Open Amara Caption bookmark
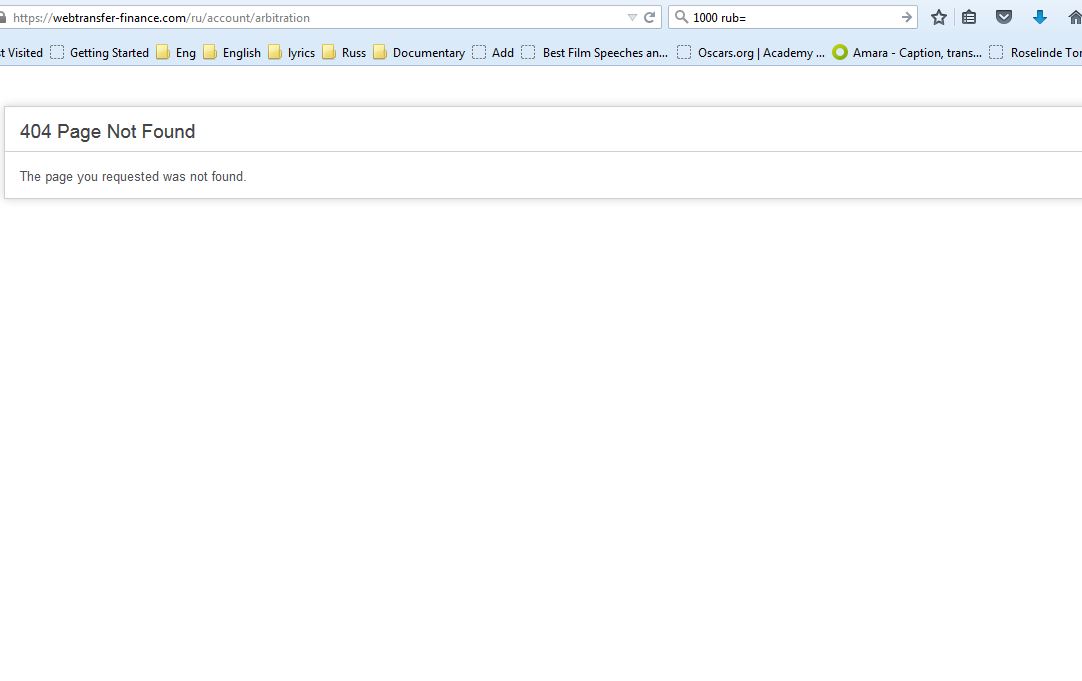This screenshot has height=681, width=1082. [x=907, y=52]
